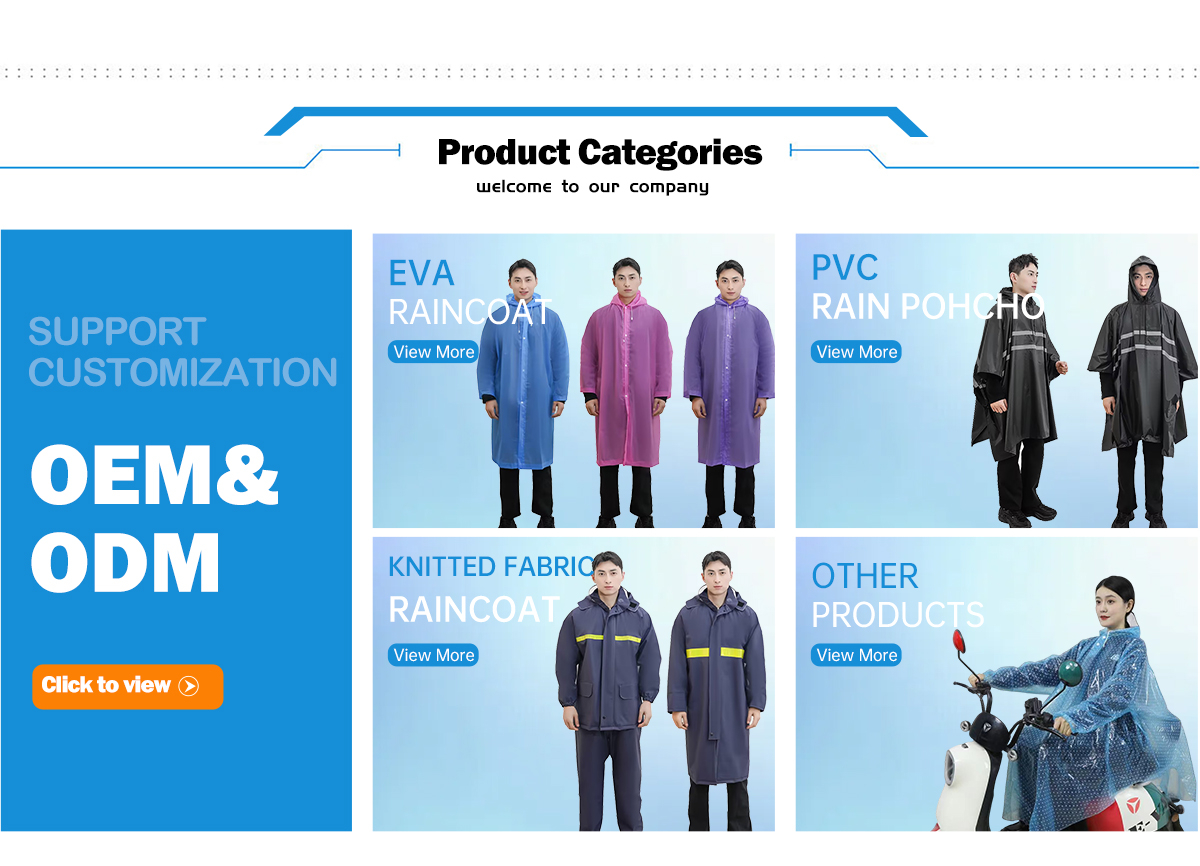Click the KNITTED FABRIC RAINCOAT title

(x=490, y=588)
